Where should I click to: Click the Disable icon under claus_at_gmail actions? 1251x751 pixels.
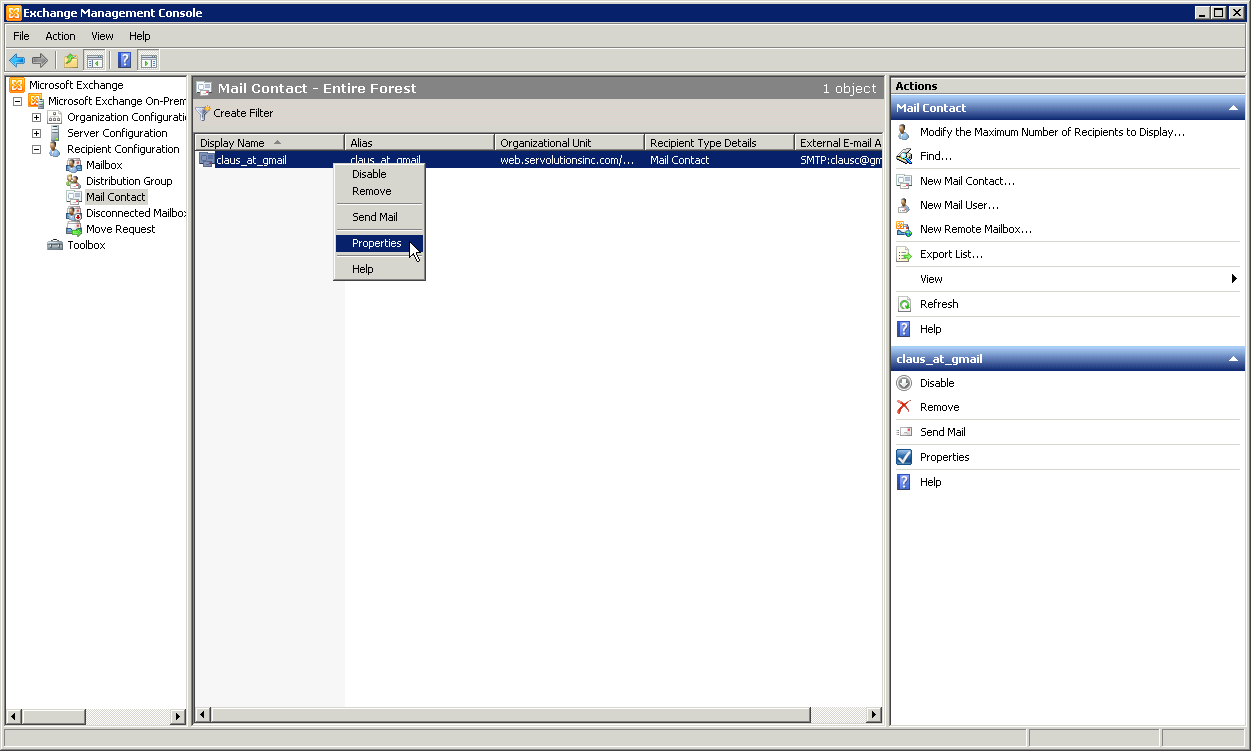pos(903,382)
